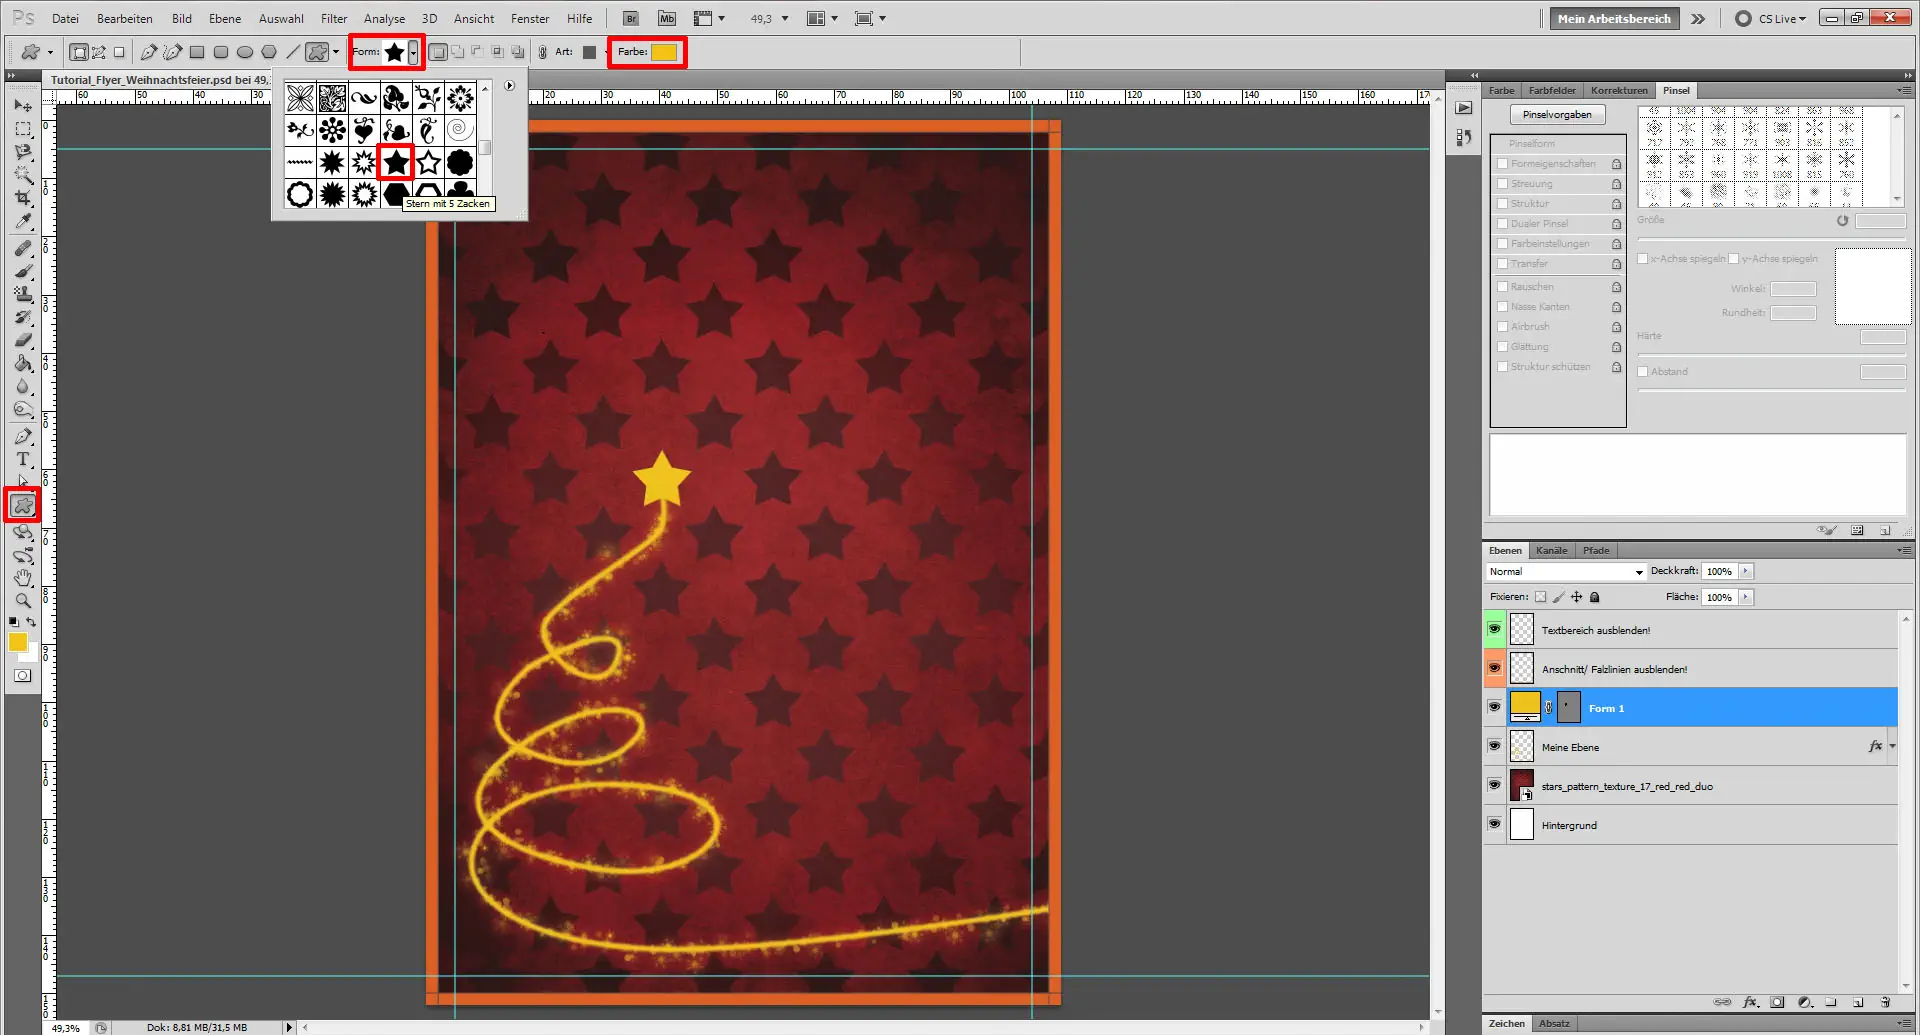This screenshot has height=1035, width=1920.
Task: Enable the Struktur checkbox
Action: point(1502,204)
